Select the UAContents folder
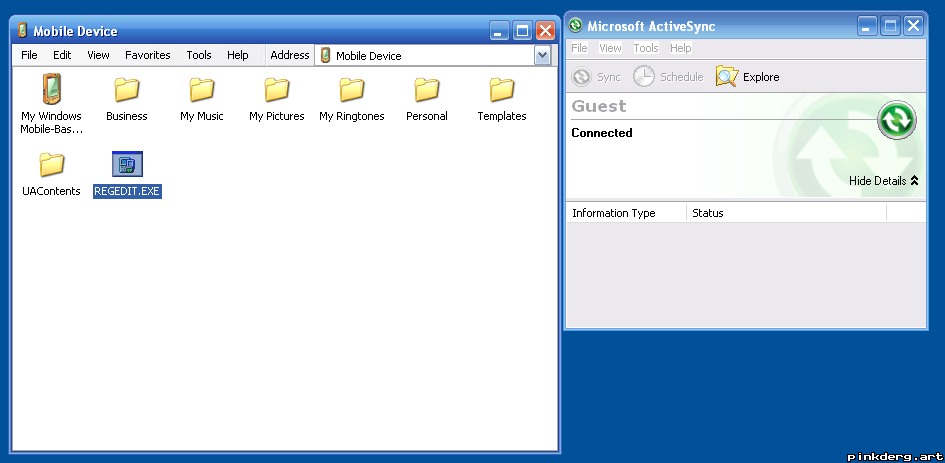This screenshot has width=945, height=463. click(51, 165)
